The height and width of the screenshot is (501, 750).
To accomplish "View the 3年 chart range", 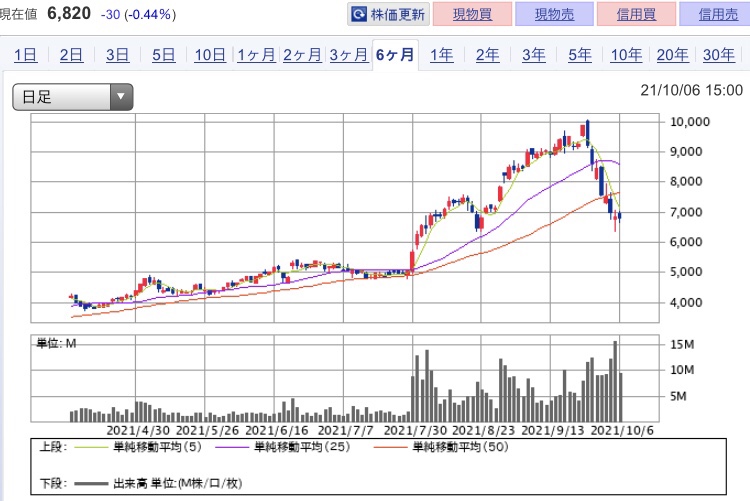I will point(534,55).
